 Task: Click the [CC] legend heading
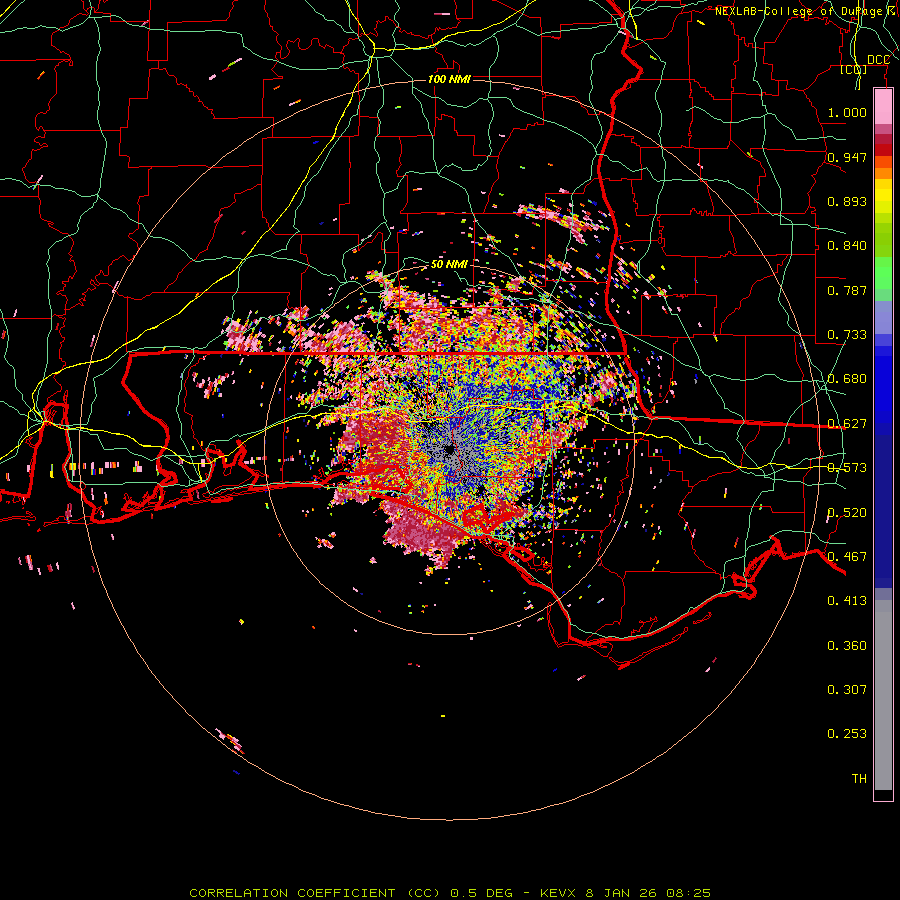pos(854,69)
